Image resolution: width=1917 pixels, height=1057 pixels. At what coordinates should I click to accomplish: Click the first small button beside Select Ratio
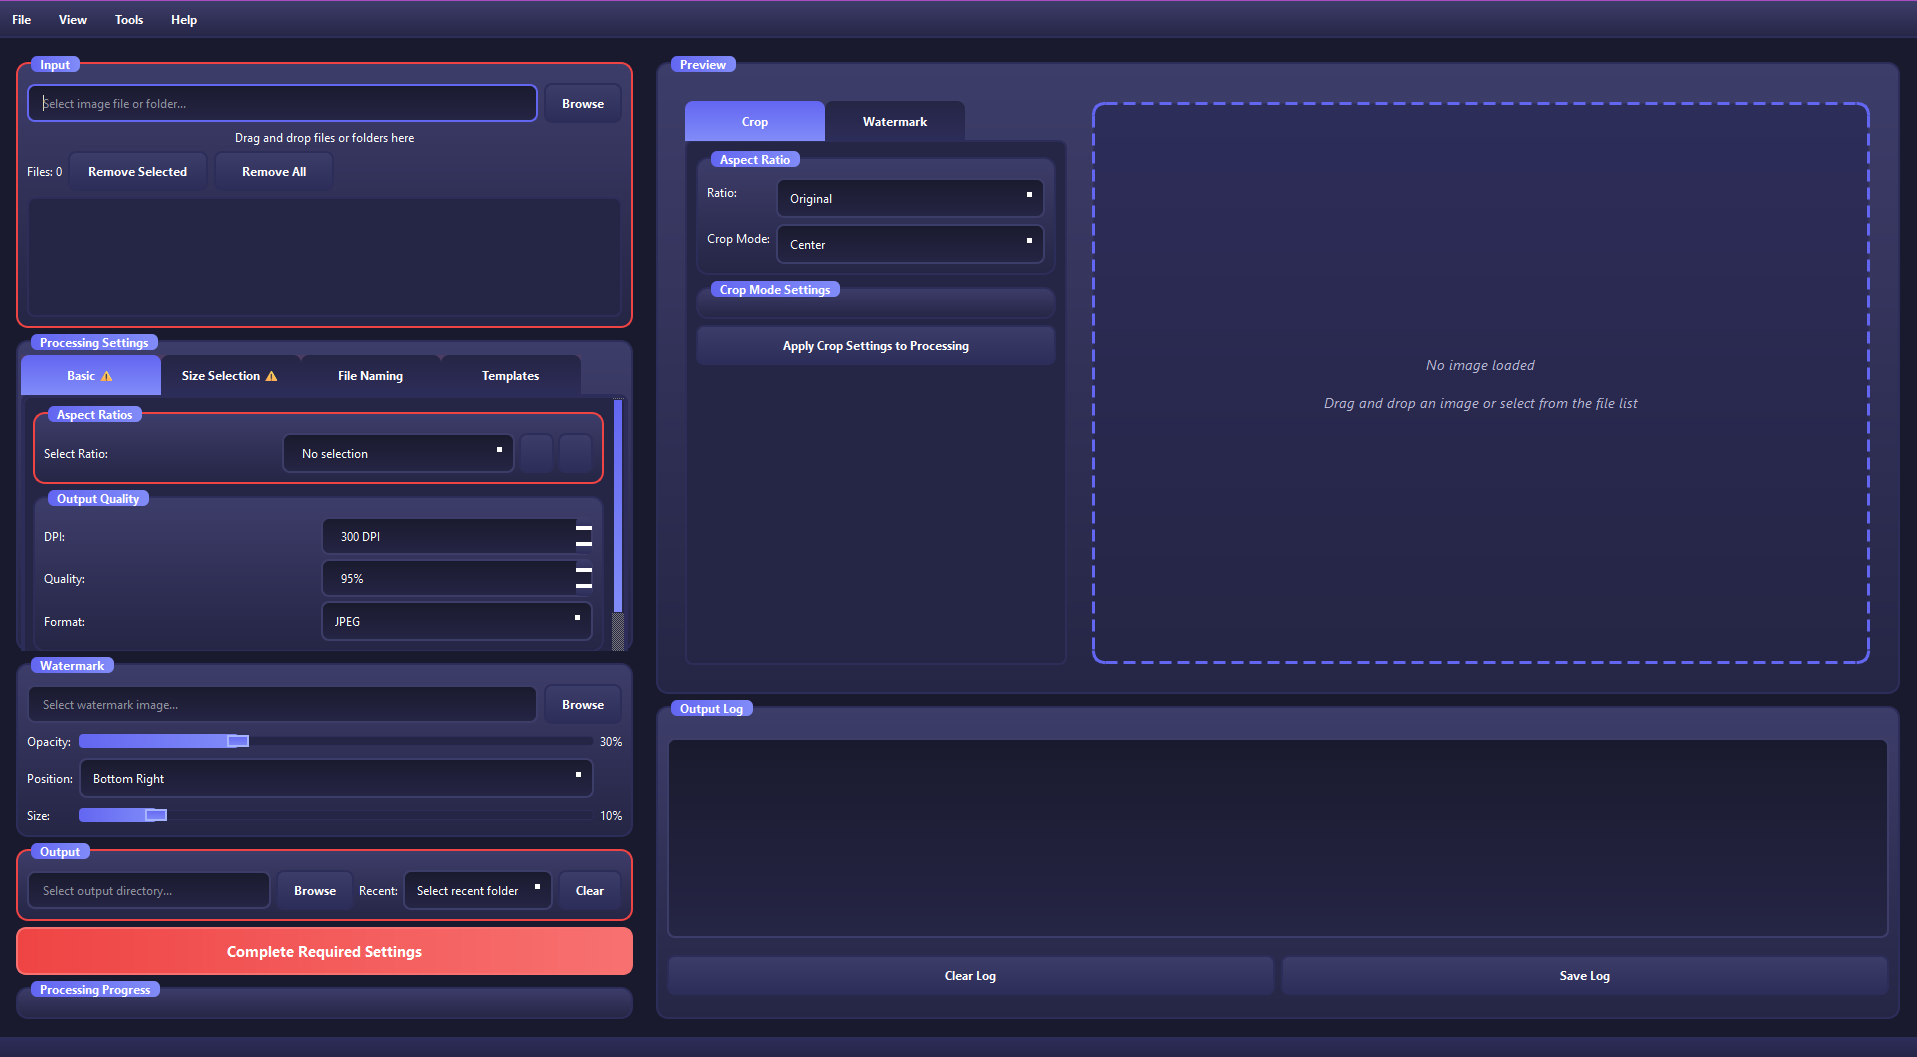tap(536, 453)
